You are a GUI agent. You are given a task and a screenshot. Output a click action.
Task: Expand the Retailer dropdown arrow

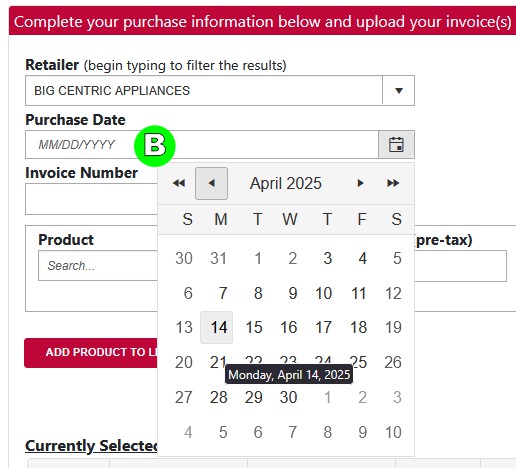[399, 91]
